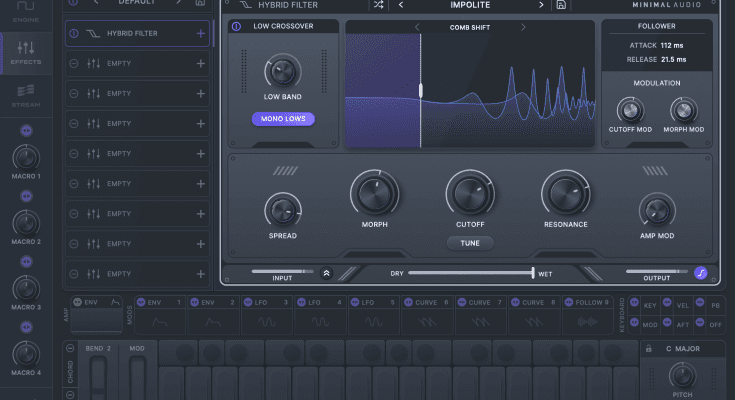This screenshot has height=400, width=735.
Task: Click the Dry/Wet mix slider
Action: point(470,272)
